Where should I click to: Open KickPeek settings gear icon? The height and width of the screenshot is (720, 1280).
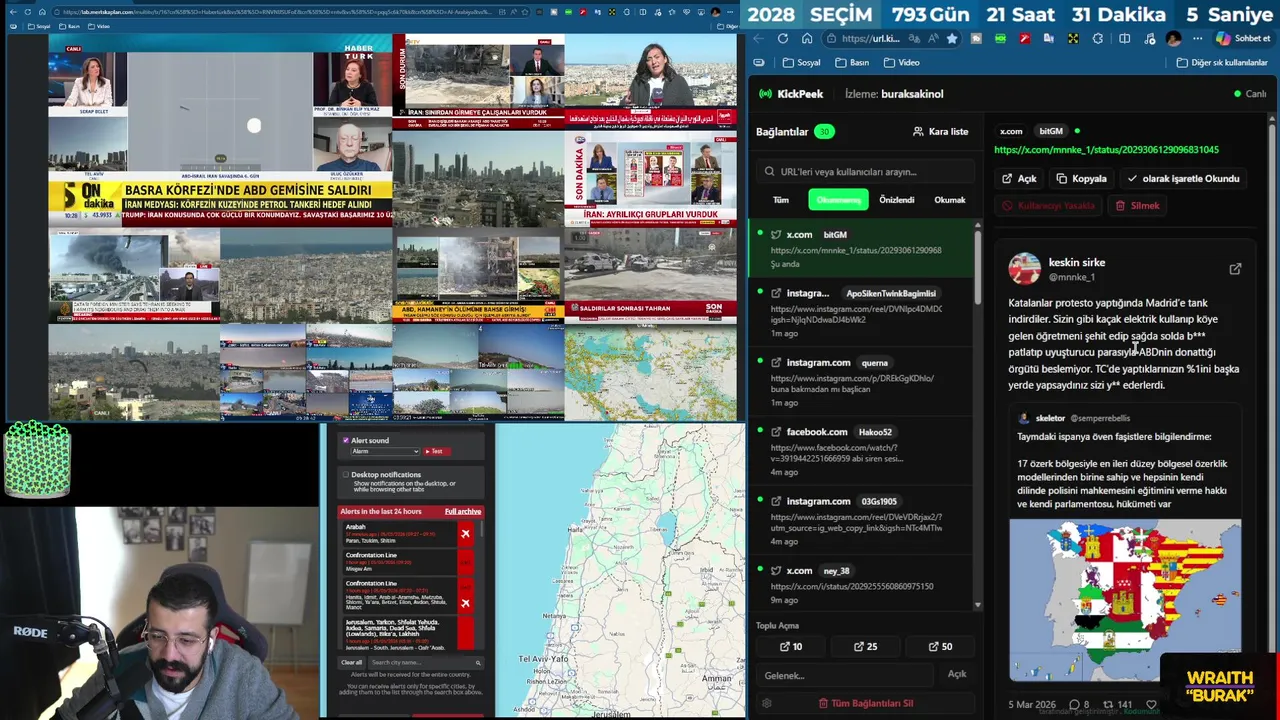(x=767, y=703)
